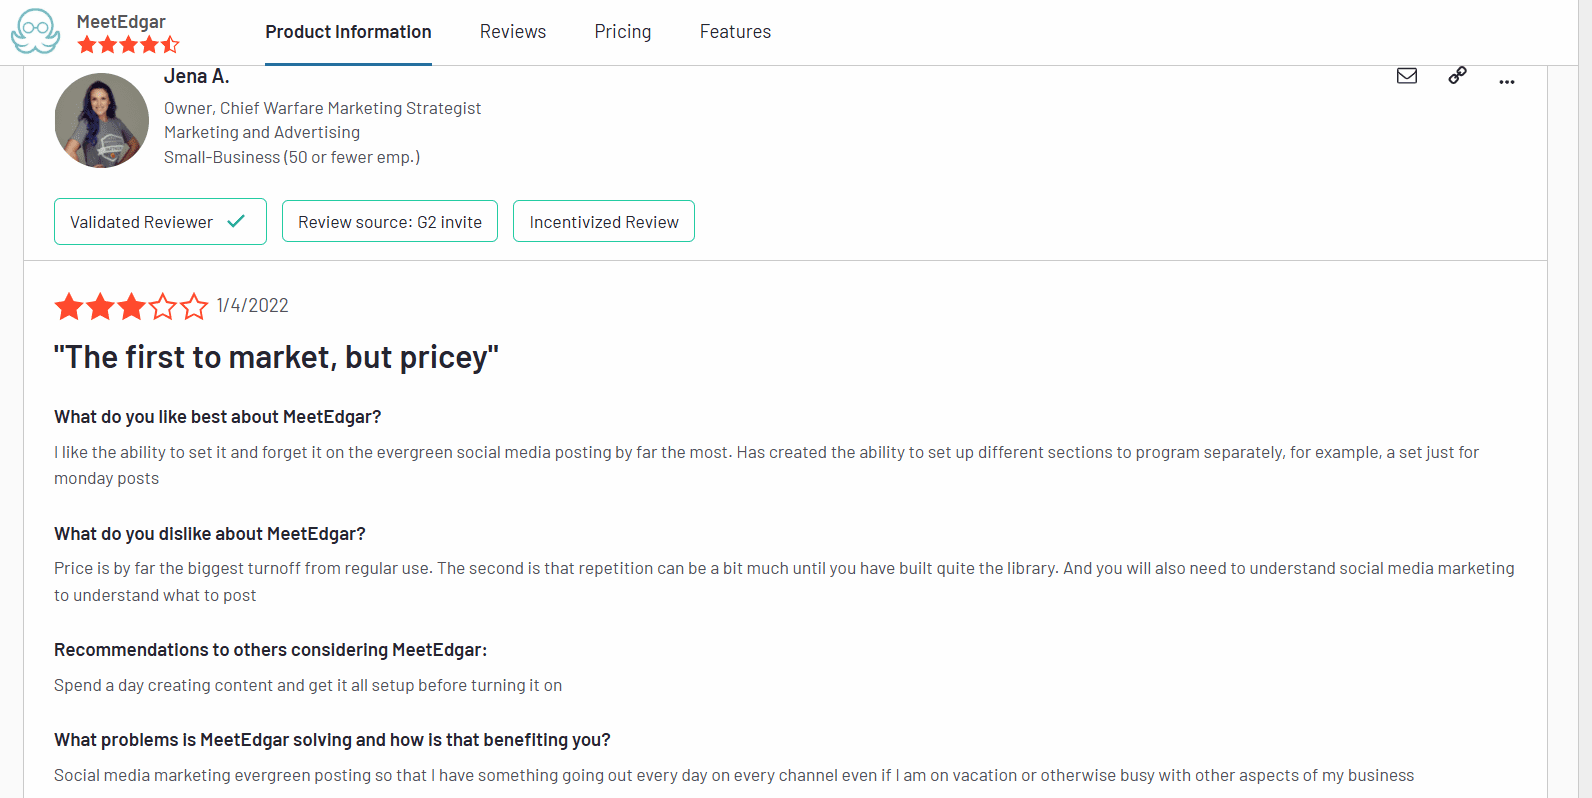1592x798 pixels.
Task: Select the Features tab
Action: click(x=735, y=32)
